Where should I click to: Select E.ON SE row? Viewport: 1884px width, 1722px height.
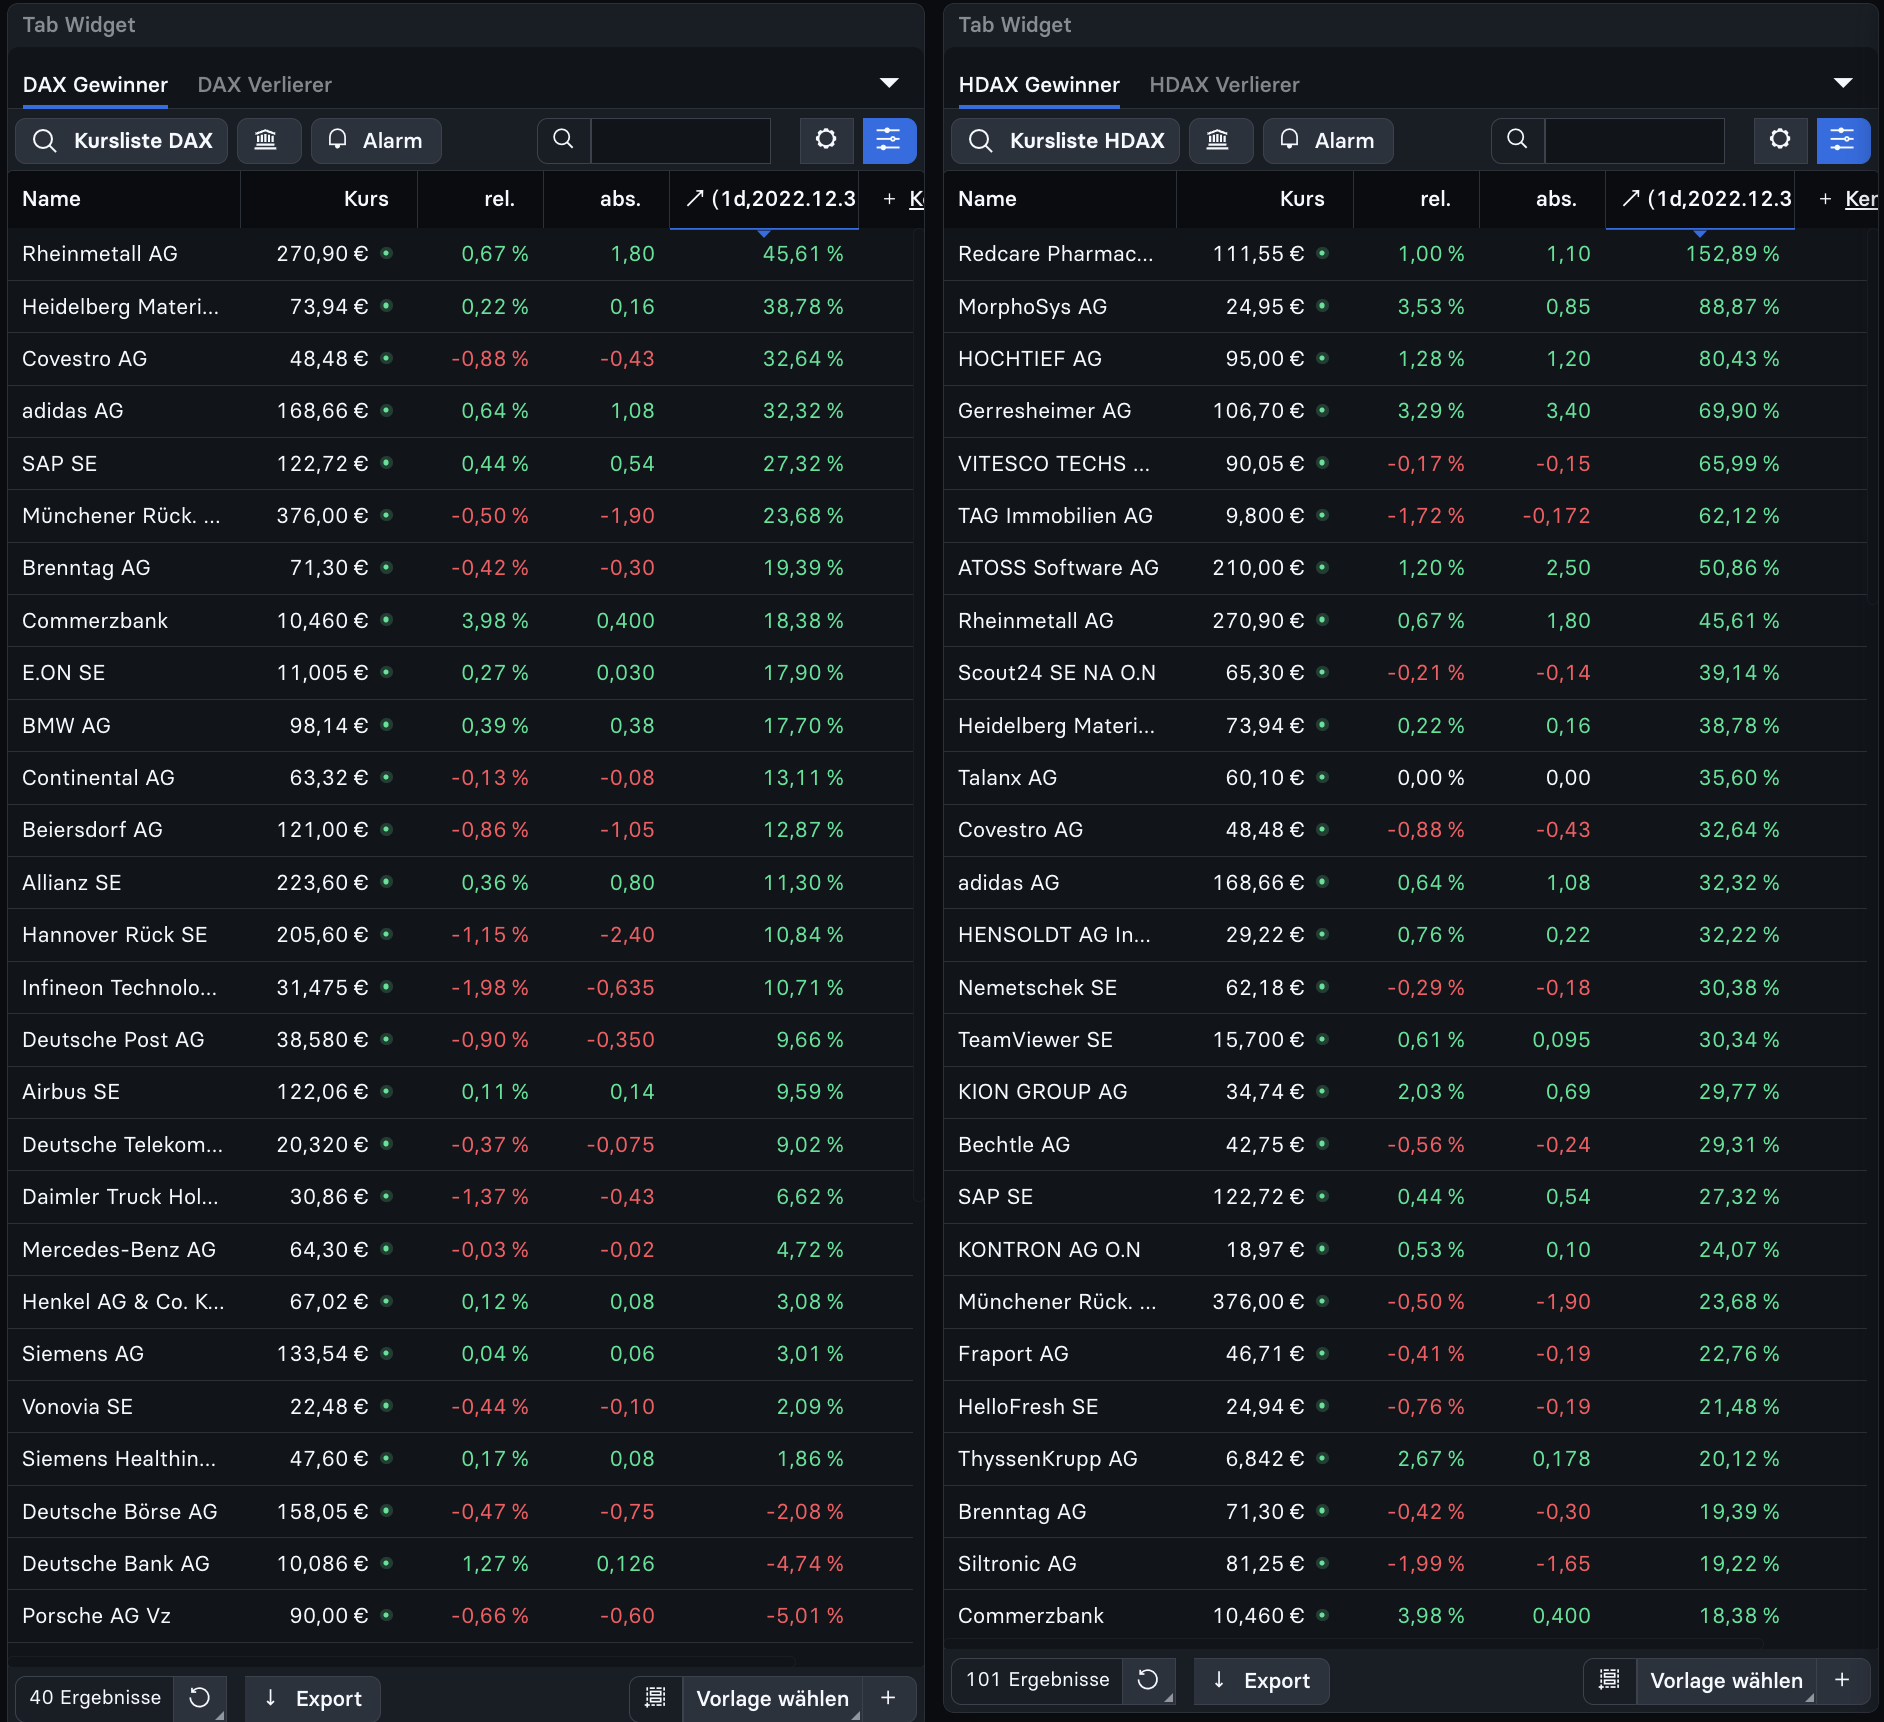click(x=461, y=673)
